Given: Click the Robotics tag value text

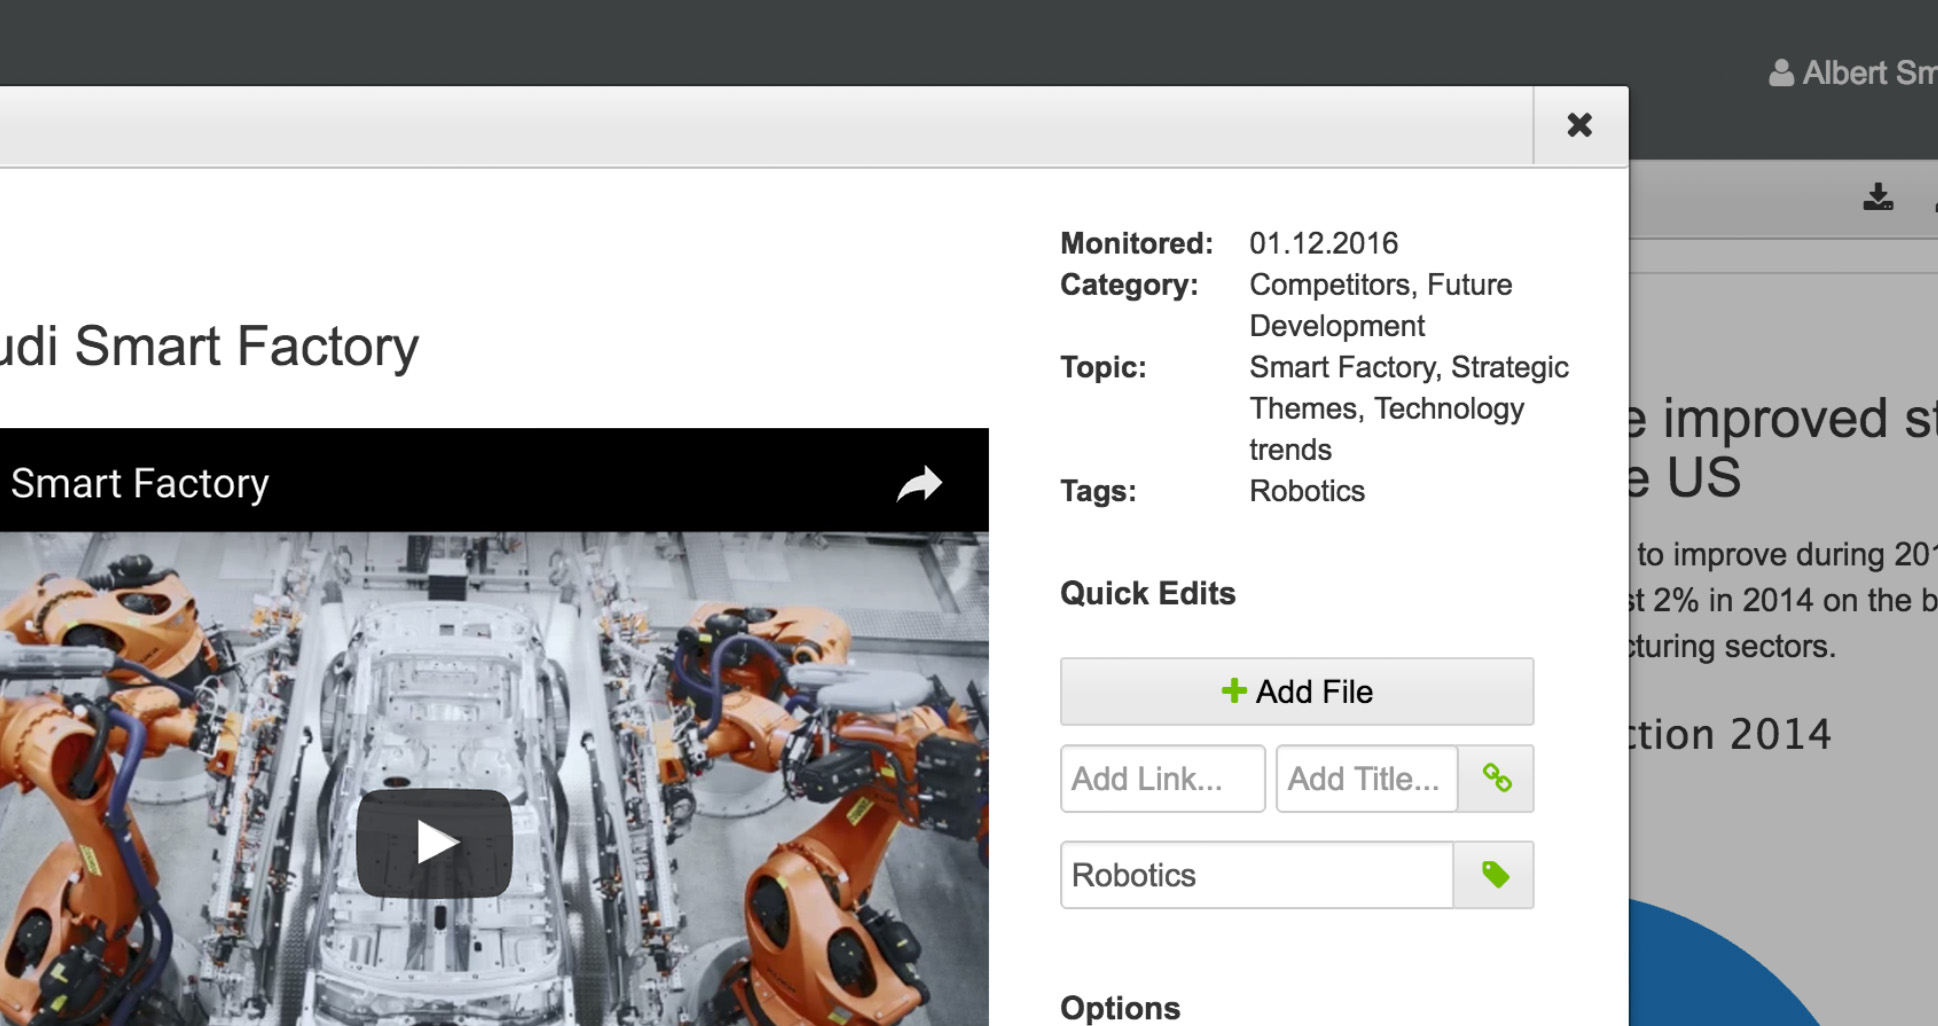Looking at the screenshot, I should pos(1307,491).
